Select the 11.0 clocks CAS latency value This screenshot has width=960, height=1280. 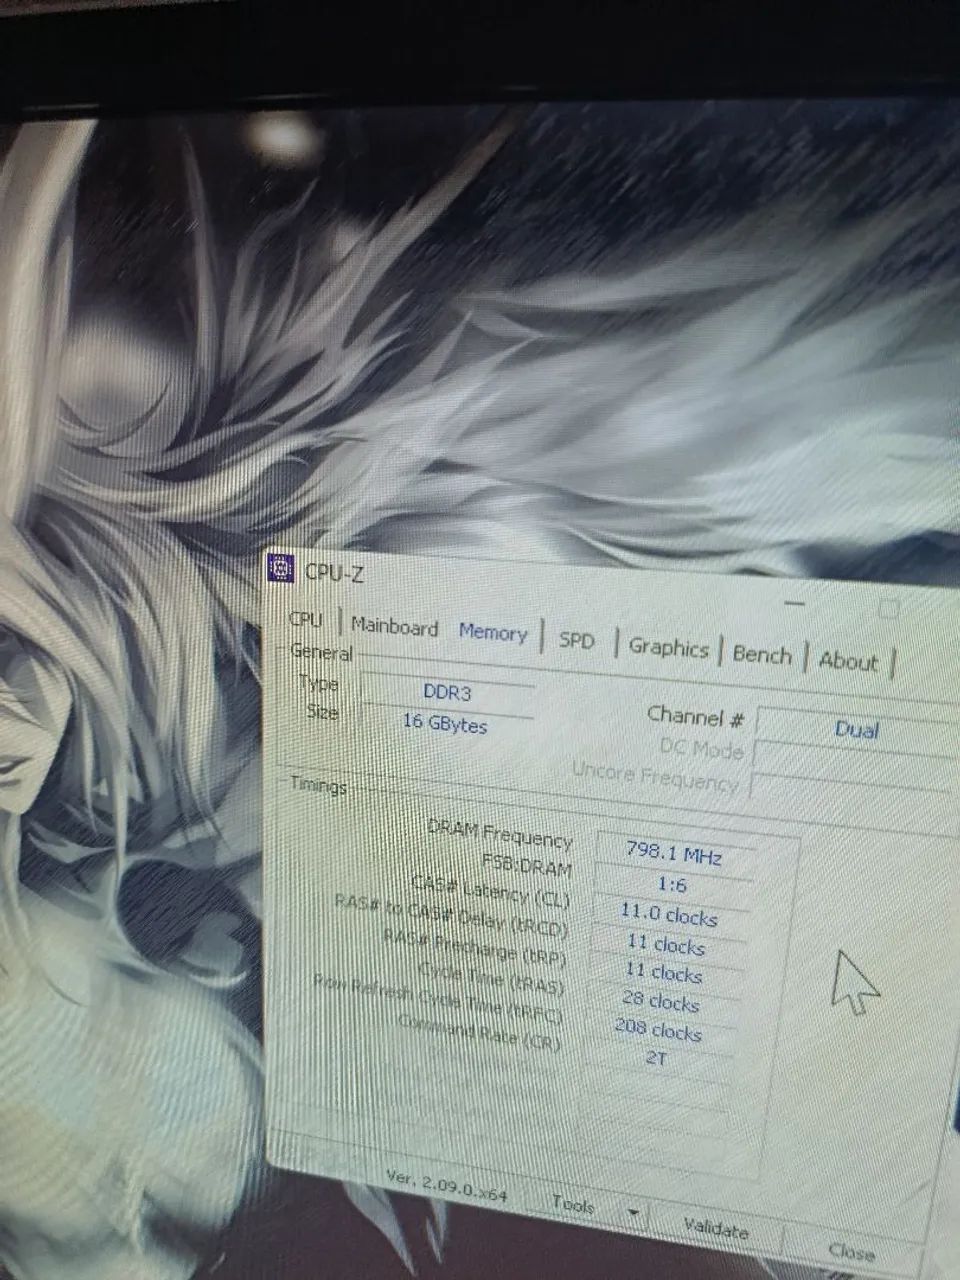668,915
